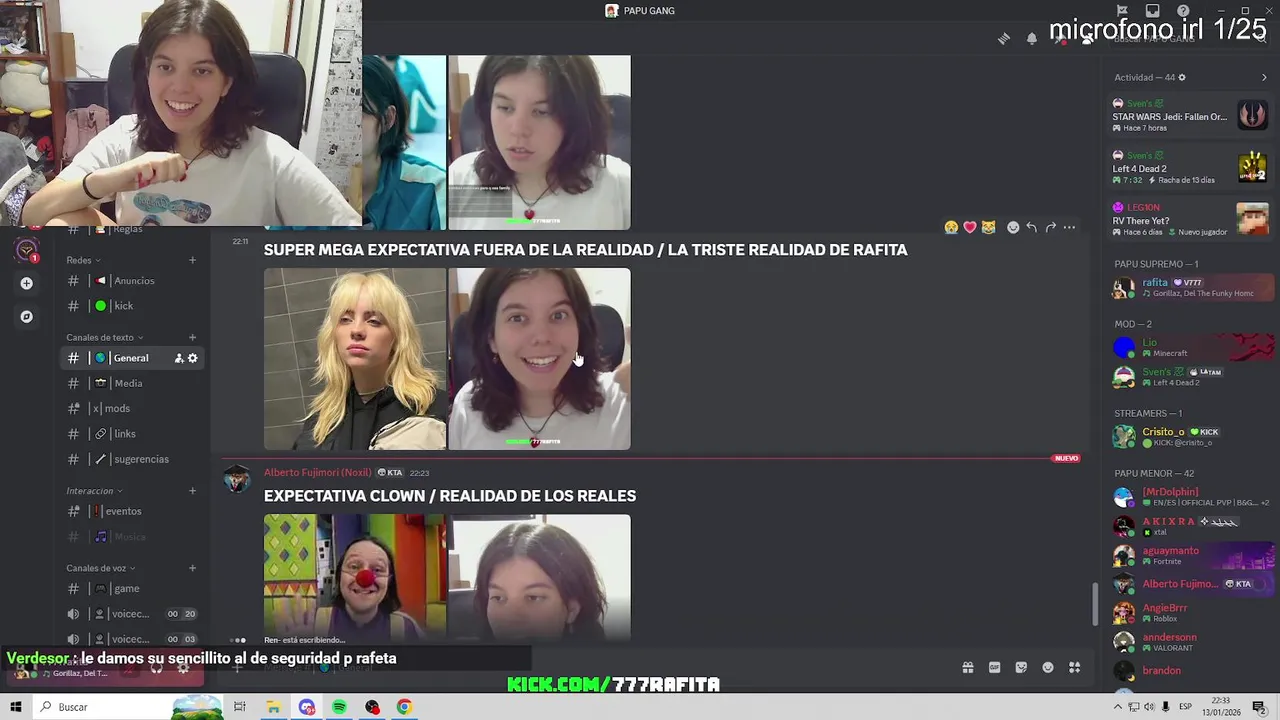
Task: Create channel in Interaccion category
Action: coord(192,490)
